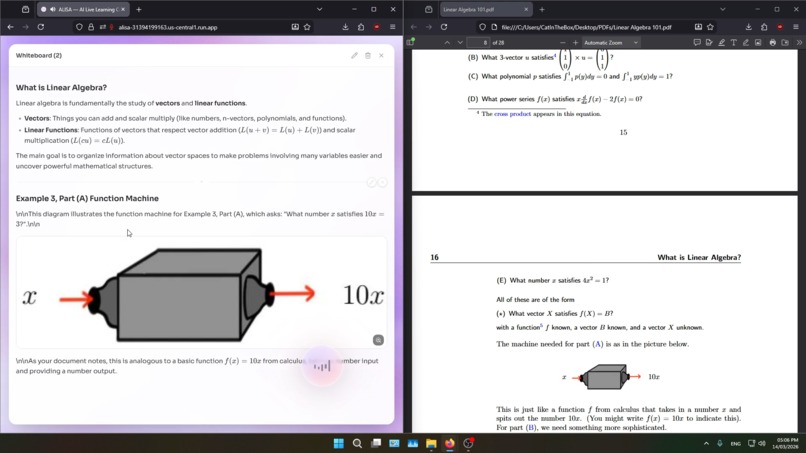
Task: Click the Whiteboard pencil edit icon
Action: click(354, 56)
